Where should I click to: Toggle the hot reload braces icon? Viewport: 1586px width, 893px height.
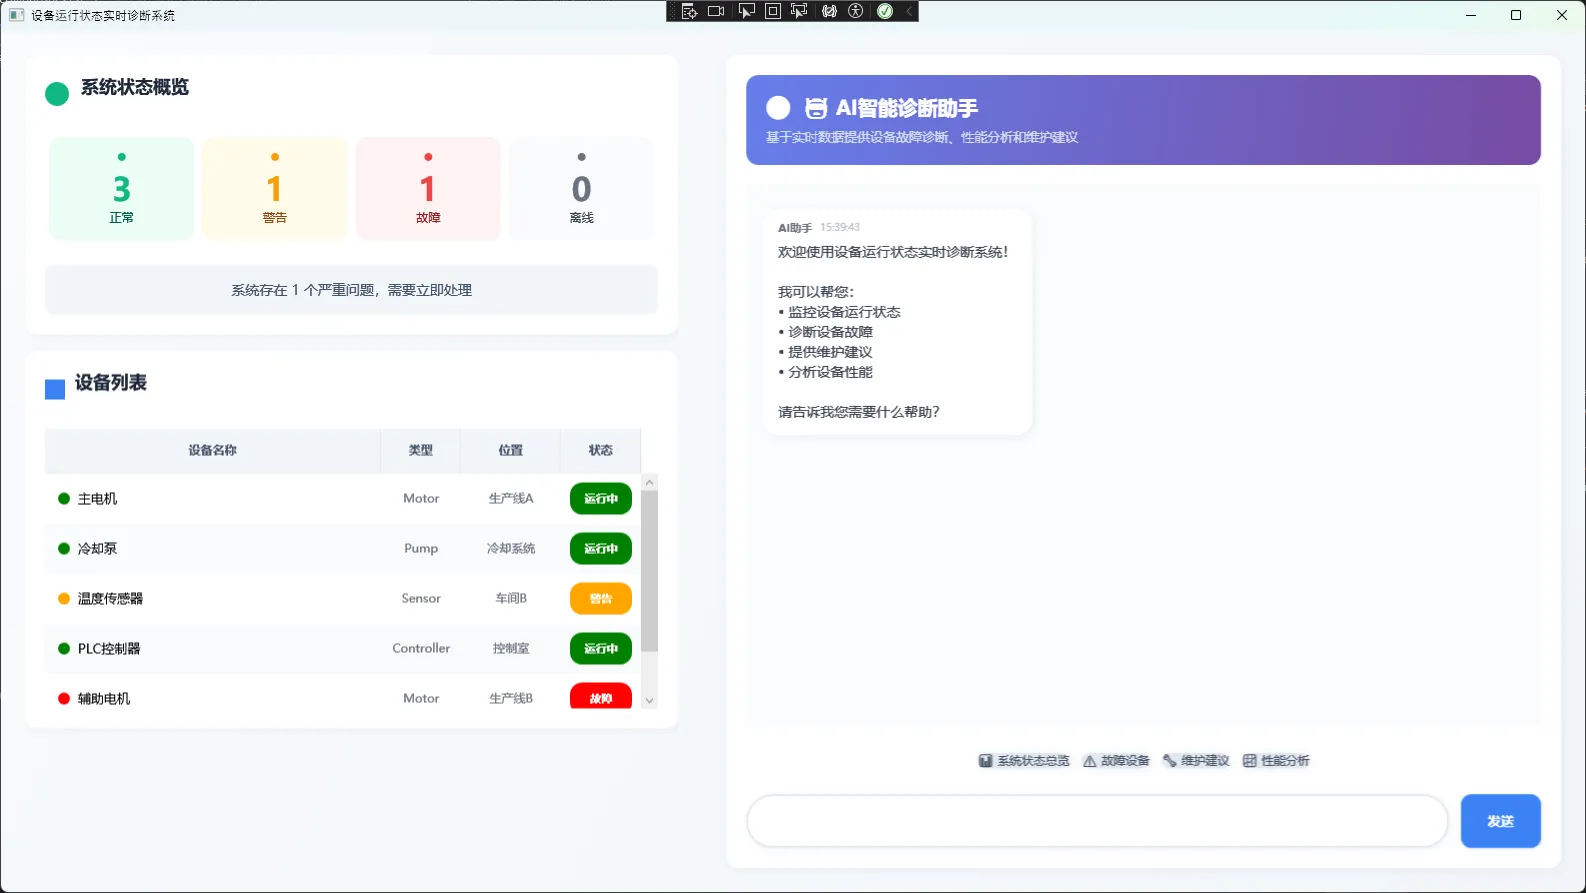point(829,11)
